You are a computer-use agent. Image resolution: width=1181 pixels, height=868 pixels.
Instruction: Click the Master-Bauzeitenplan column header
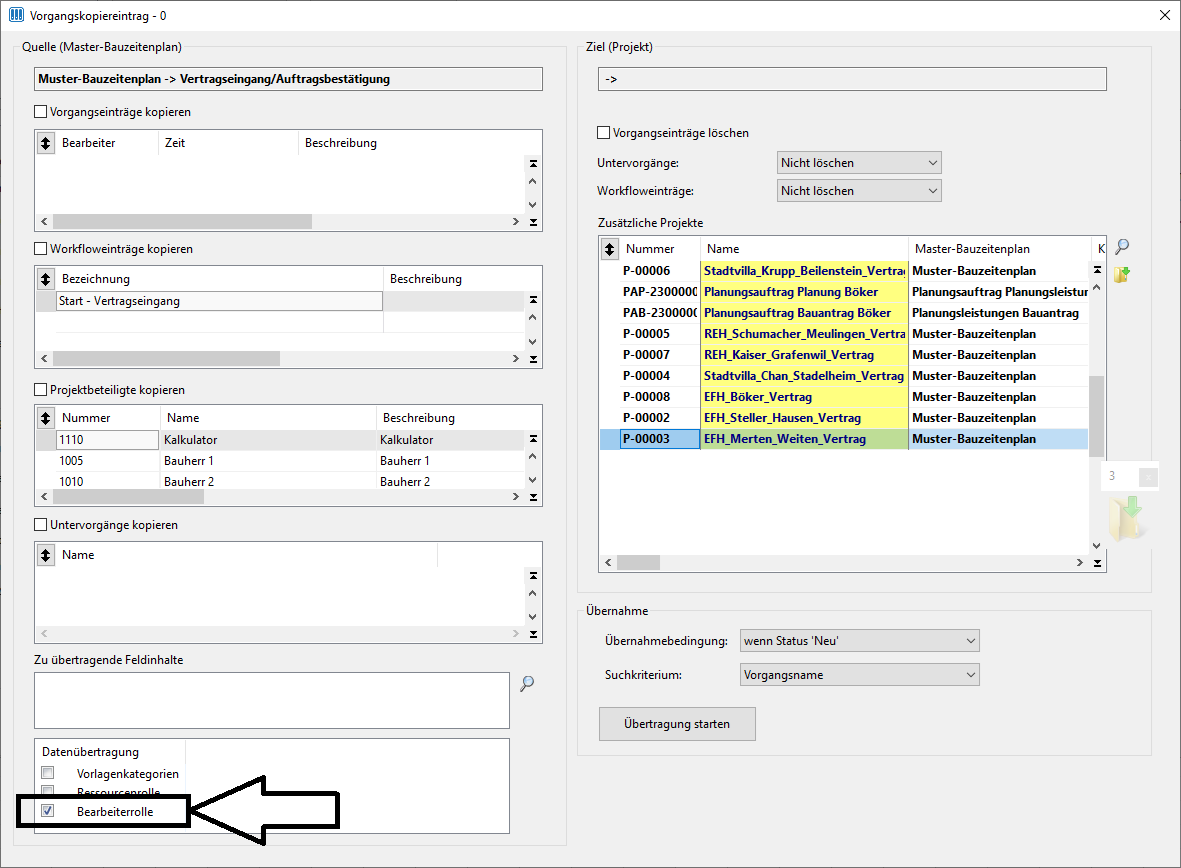(x=999, y=249)
